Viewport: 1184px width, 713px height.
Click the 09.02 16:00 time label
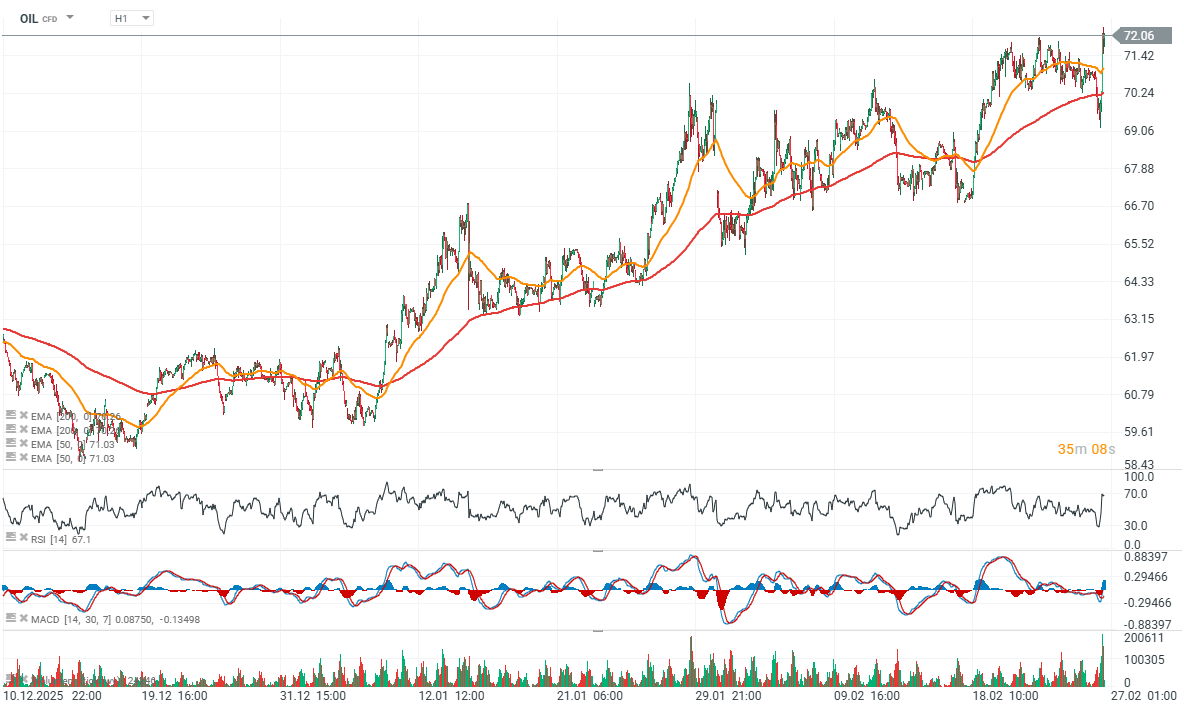(867, 696)
